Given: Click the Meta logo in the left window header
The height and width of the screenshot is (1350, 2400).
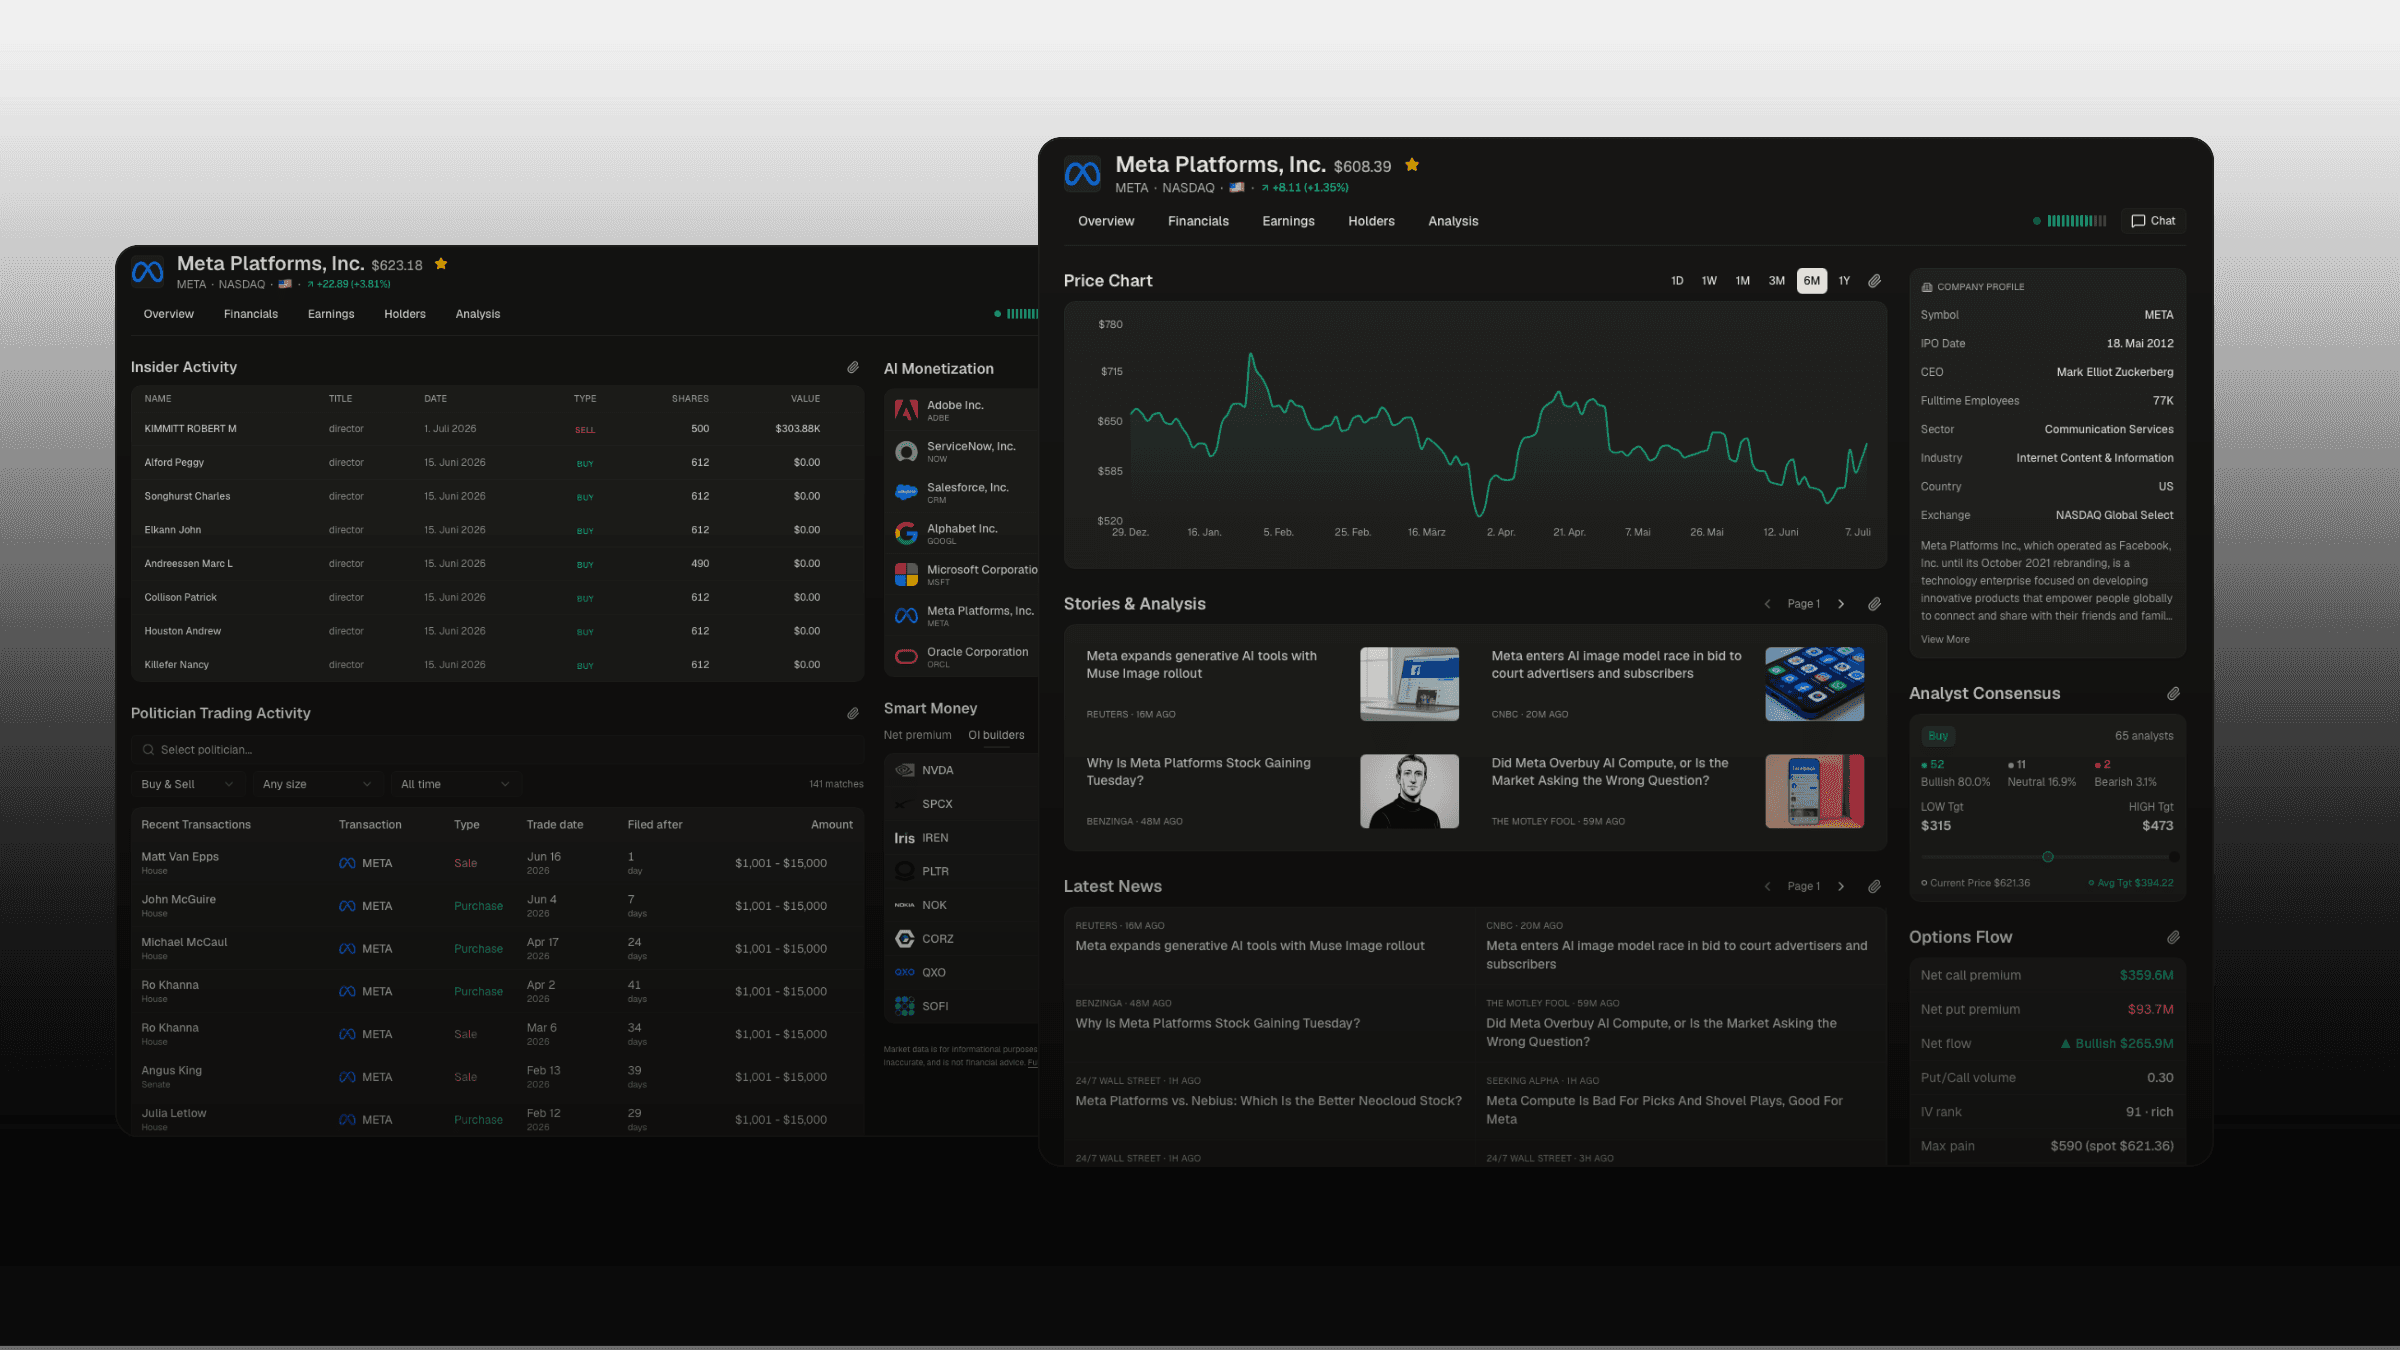Looking at the screenshot, I should pyautogui.click(x=148, y=271).
